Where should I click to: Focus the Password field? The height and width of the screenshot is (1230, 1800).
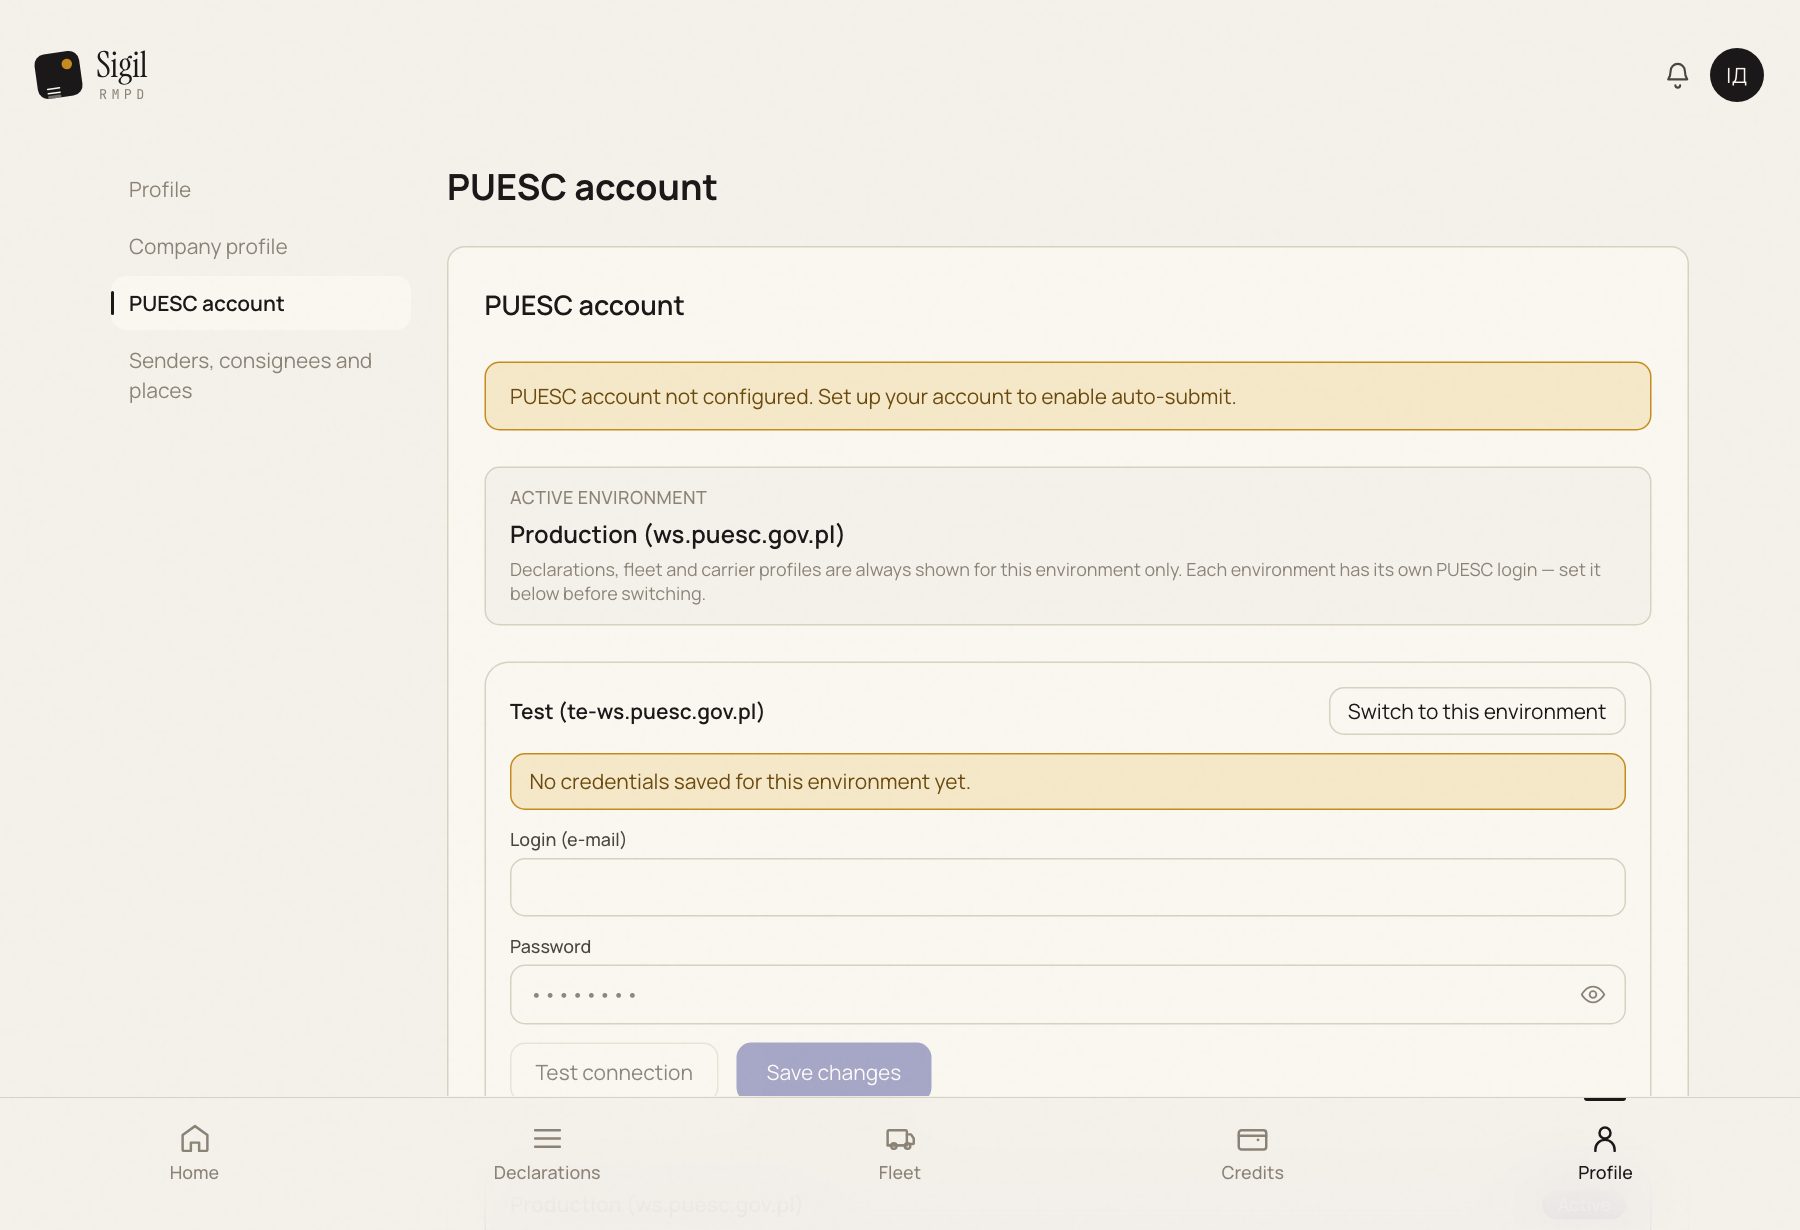(1067, 994)
